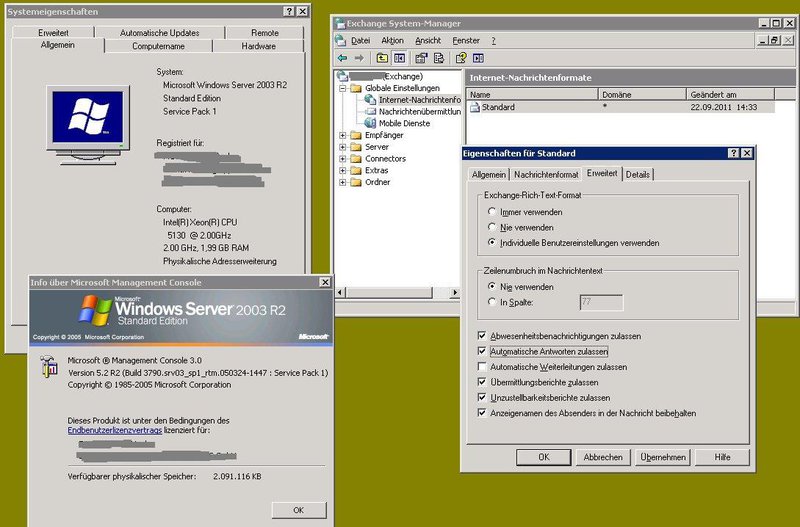The width and height of the screenshot is (800, 527).
Task: Toggle the action pane toolbar icon
Action: (478, 58)
